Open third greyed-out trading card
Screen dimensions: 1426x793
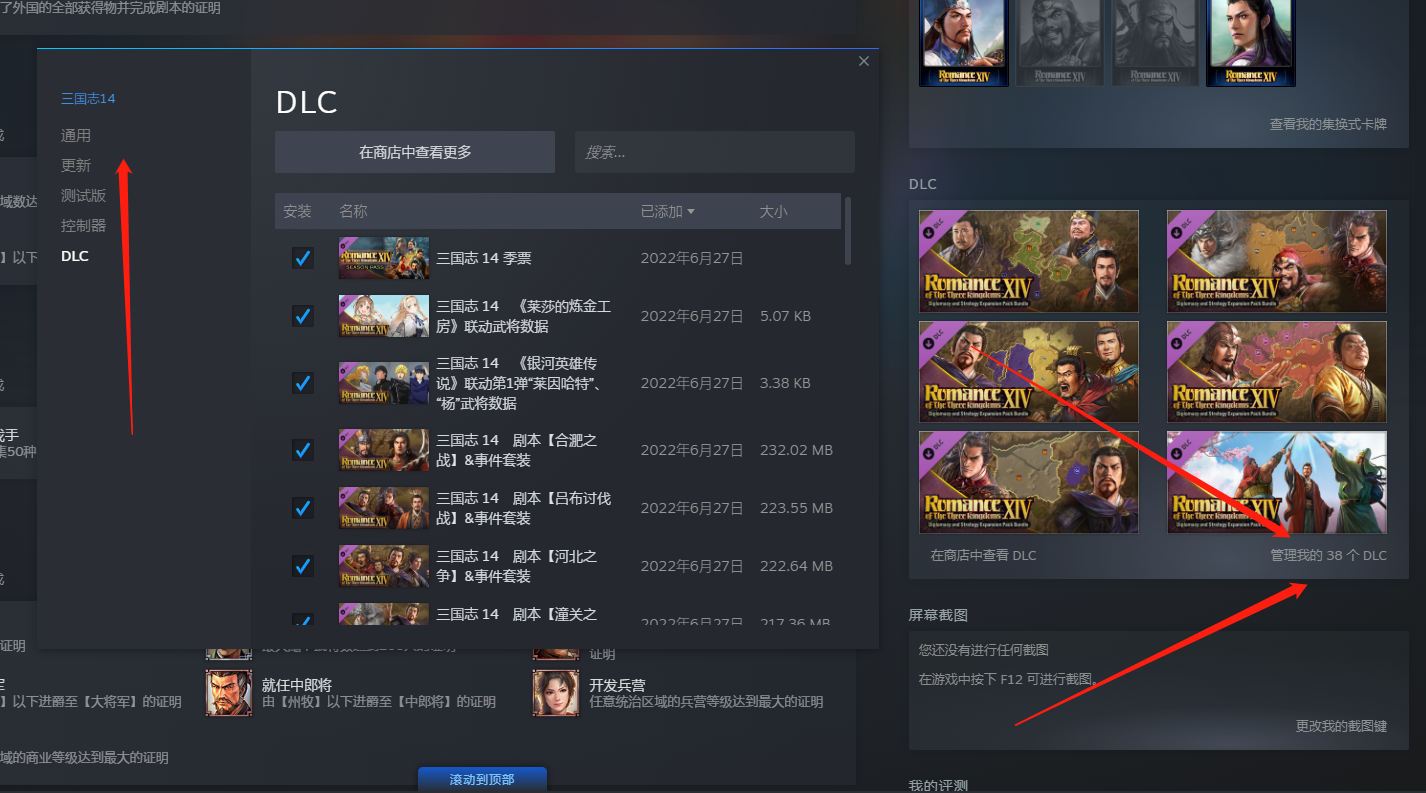click(1156, 43)
